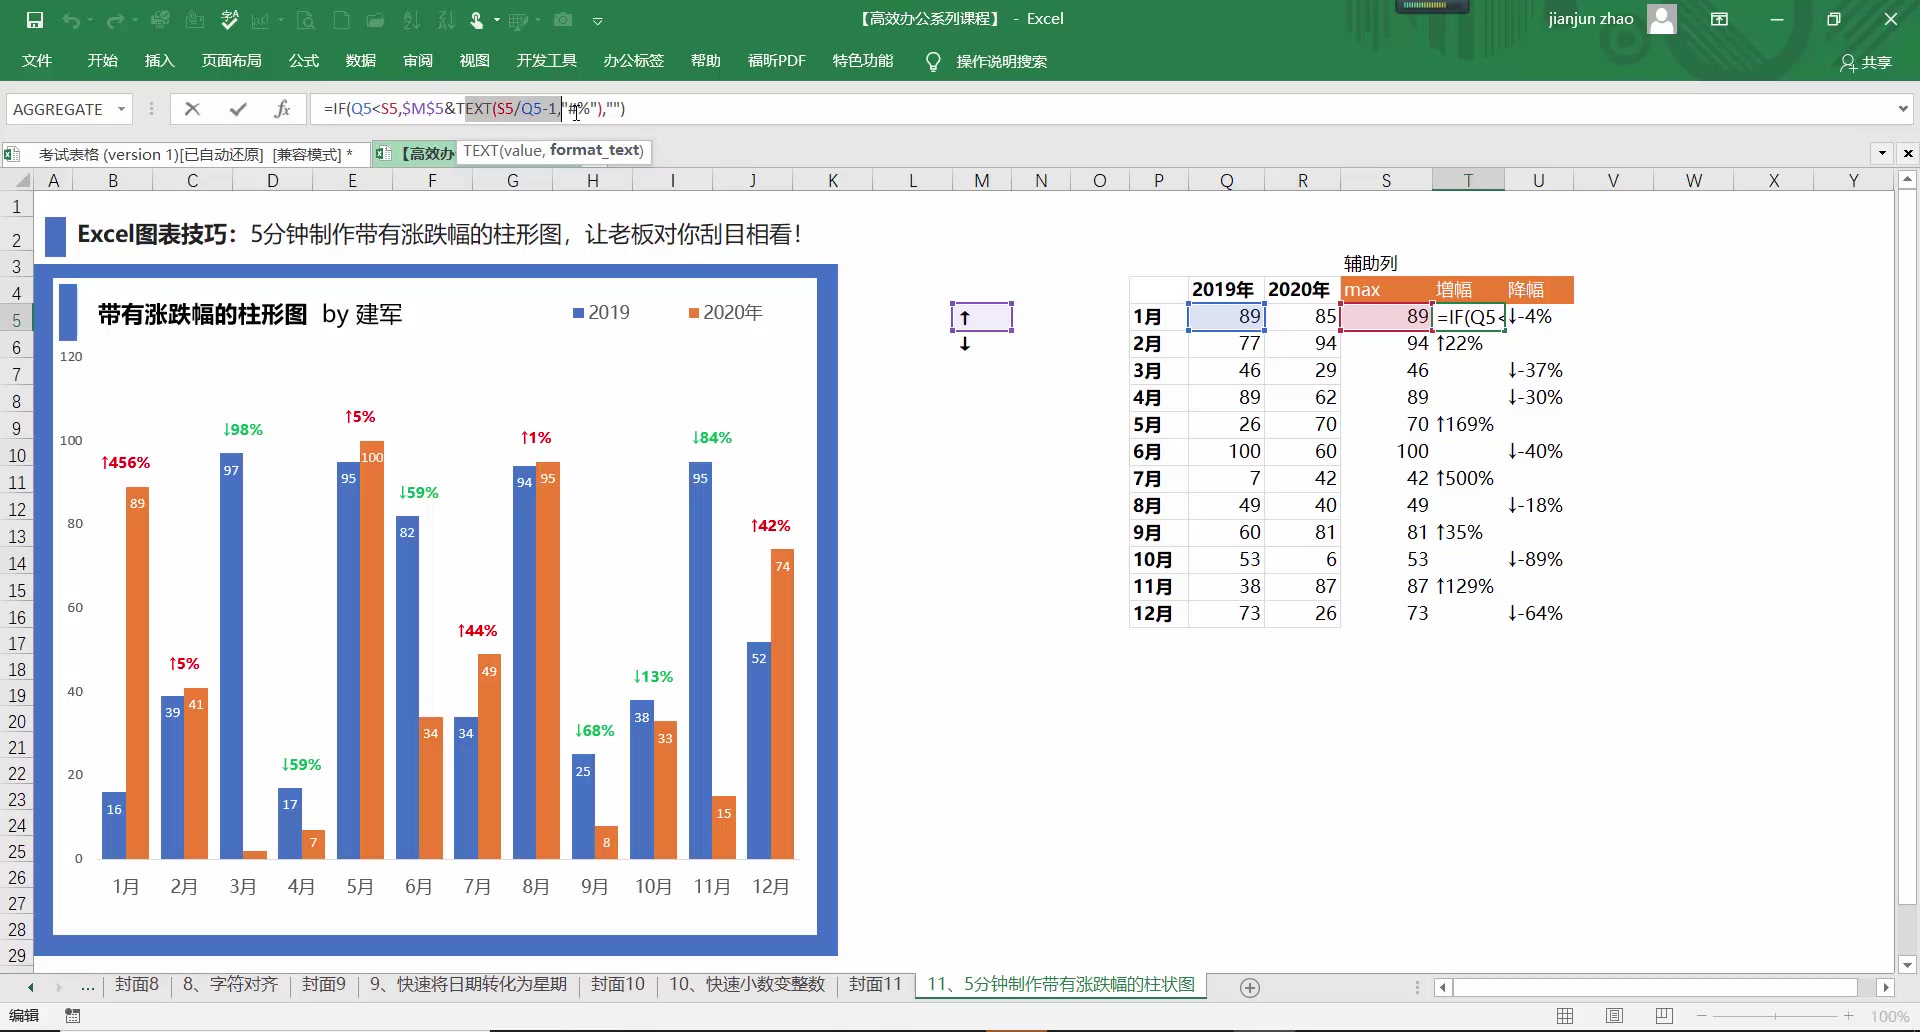
Task: Click the touch/mouse mode hand icon
Action: click(x=477, y=20)
